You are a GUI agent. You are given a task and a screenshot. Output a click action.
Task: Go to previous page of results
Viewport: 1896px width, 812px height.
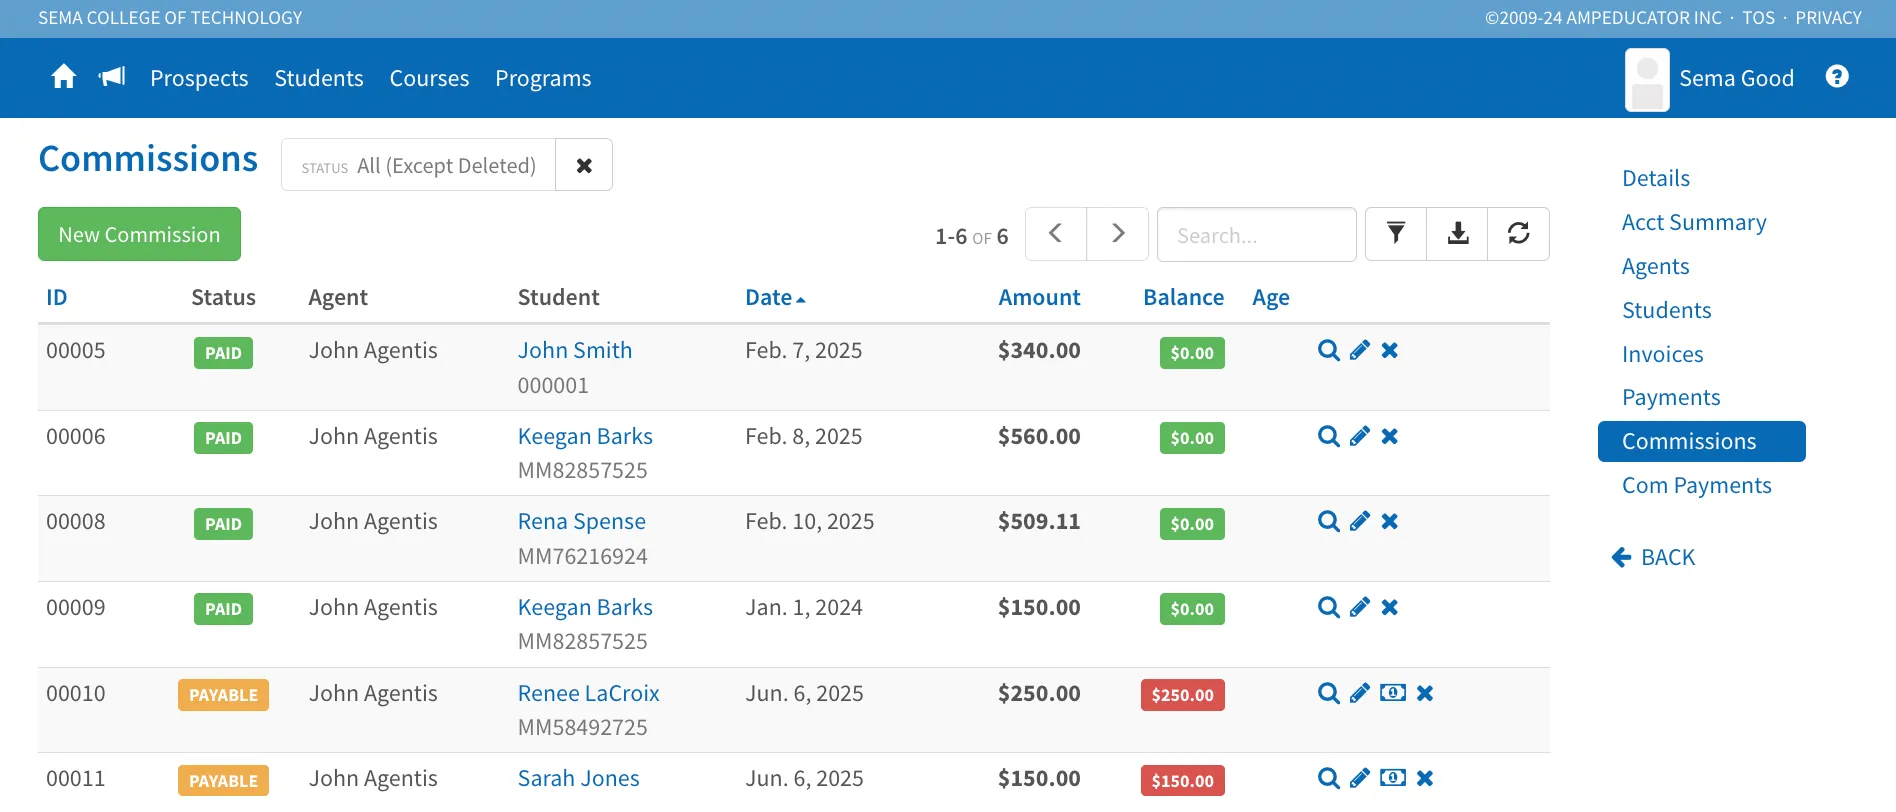(1056, 234)
